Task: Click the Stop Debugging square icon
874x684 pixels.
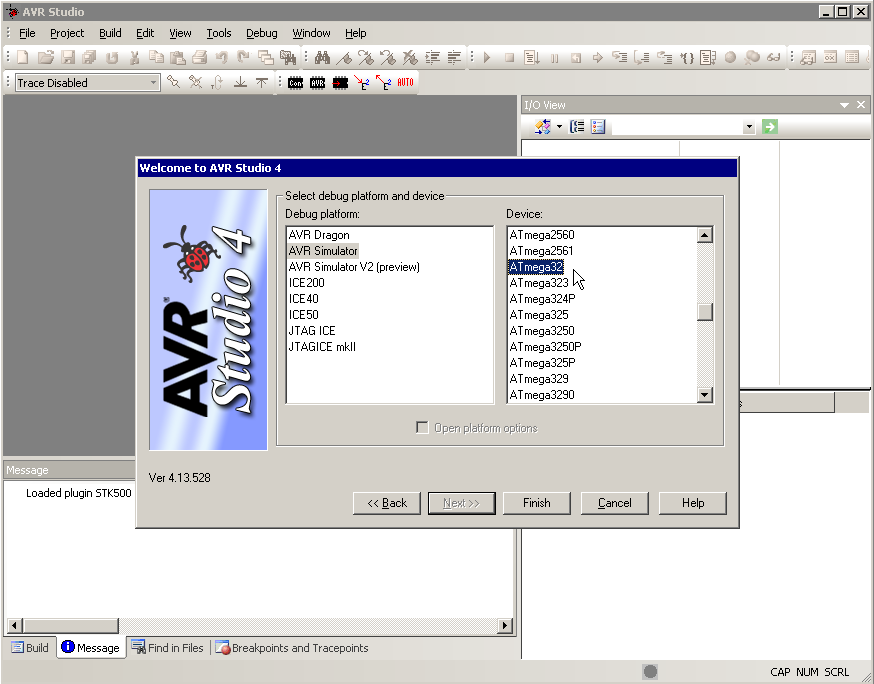Action: (x=509, y=57)
